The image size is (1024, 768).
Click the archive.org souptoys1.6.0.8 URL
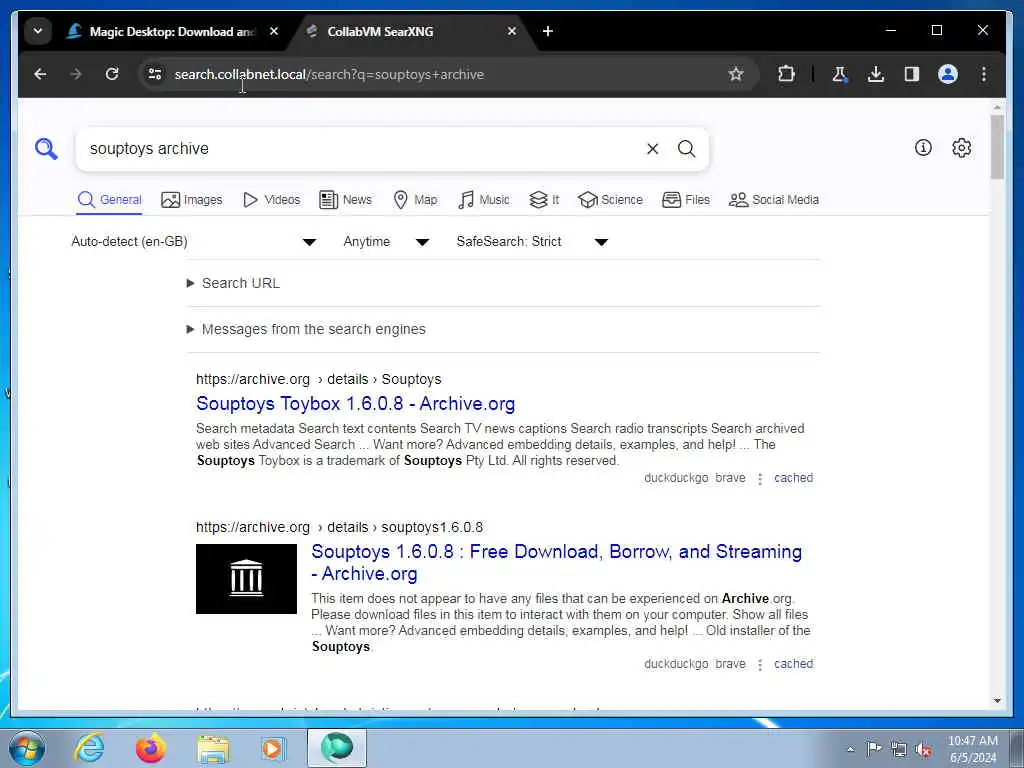(x=340, y=527)
